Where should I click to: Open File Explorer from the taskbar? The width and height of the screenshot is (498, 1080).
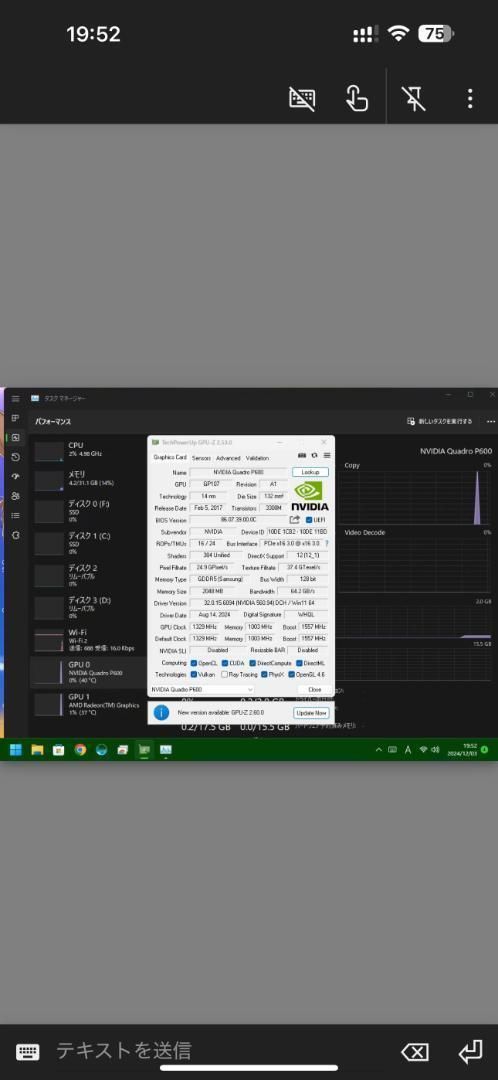pos(37,749)
